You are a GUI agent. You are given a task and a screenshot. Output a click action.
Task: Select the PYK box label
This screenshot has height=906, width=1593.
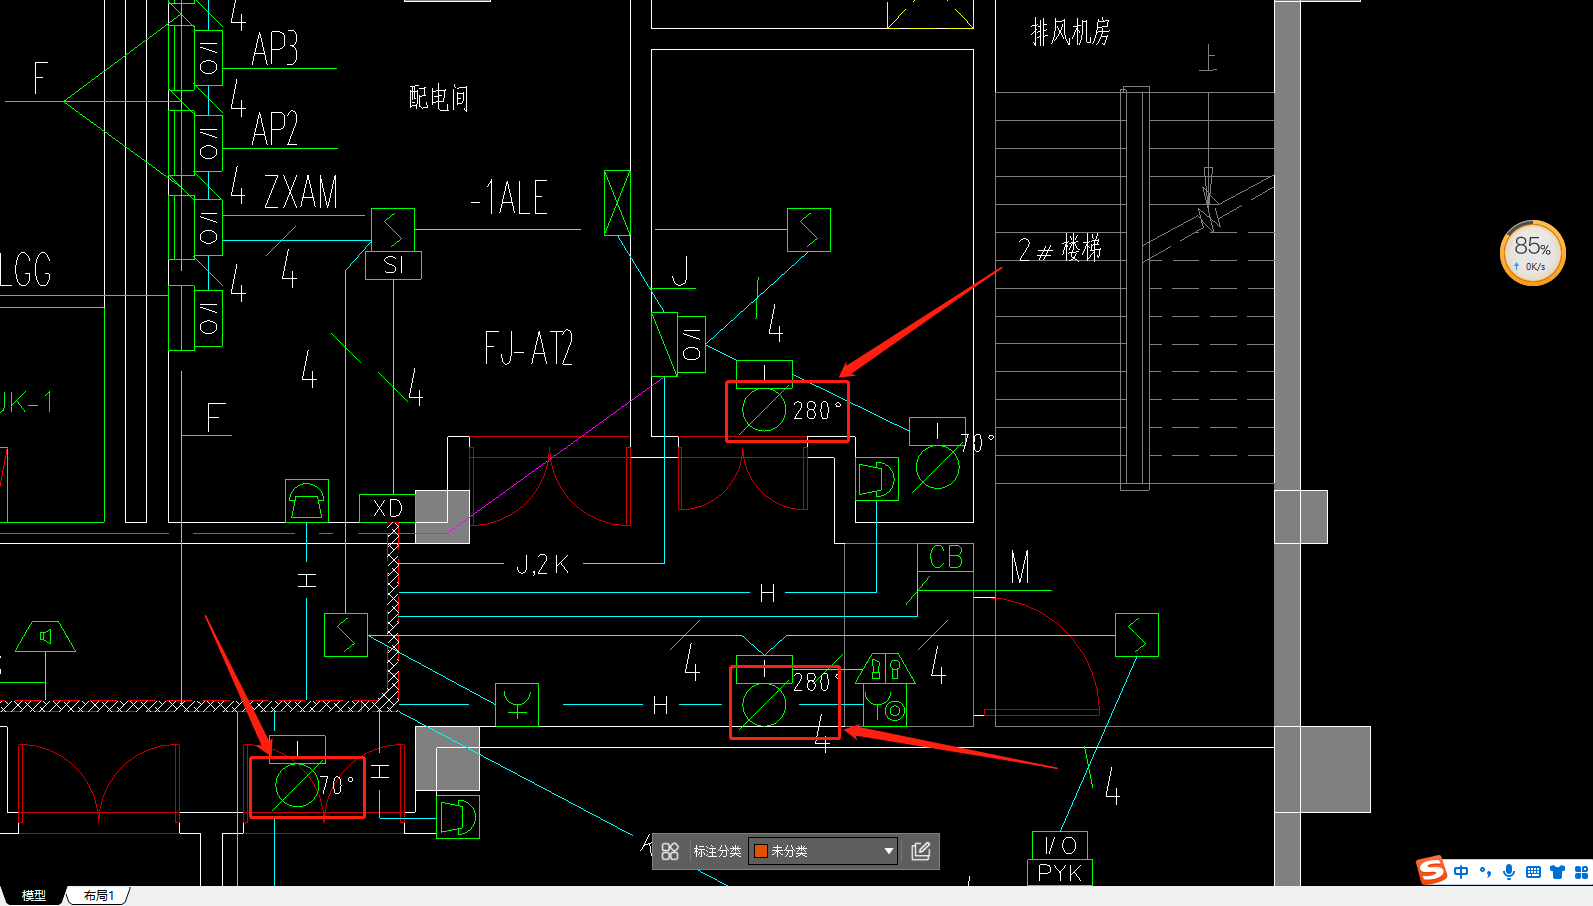[x=1060, y=873]
